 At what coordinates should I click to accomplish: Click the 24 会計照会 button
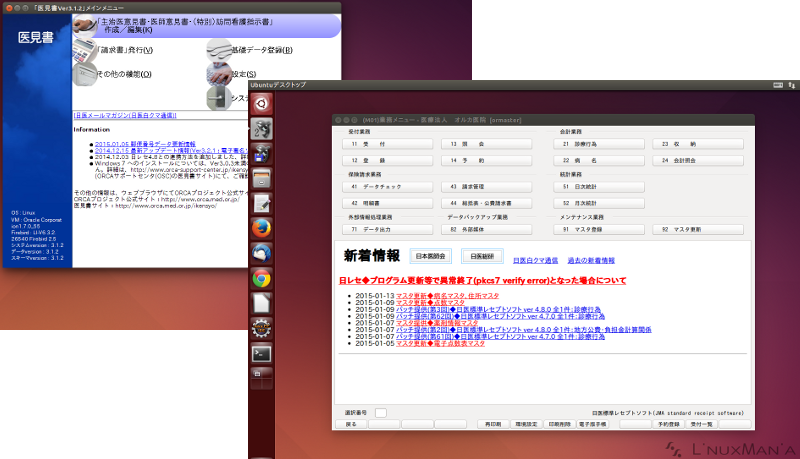698,161
